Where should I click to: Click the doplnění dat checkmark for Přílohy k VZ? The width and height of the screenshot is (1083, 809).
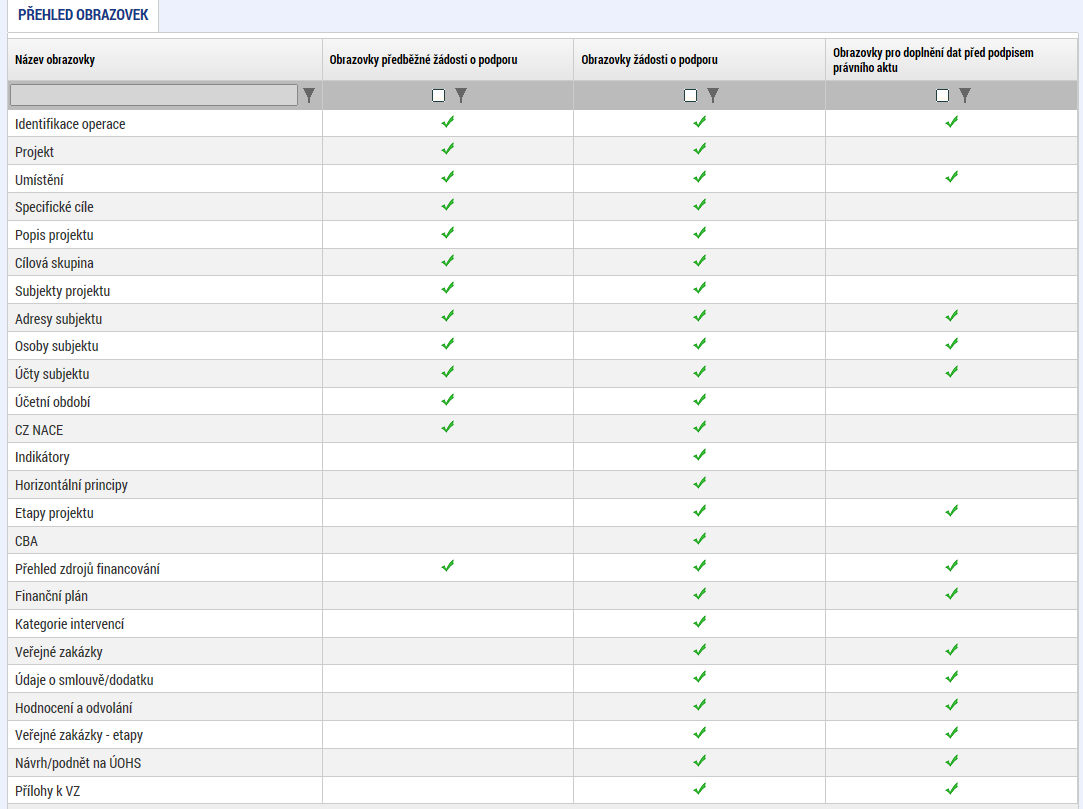(952, 789)
